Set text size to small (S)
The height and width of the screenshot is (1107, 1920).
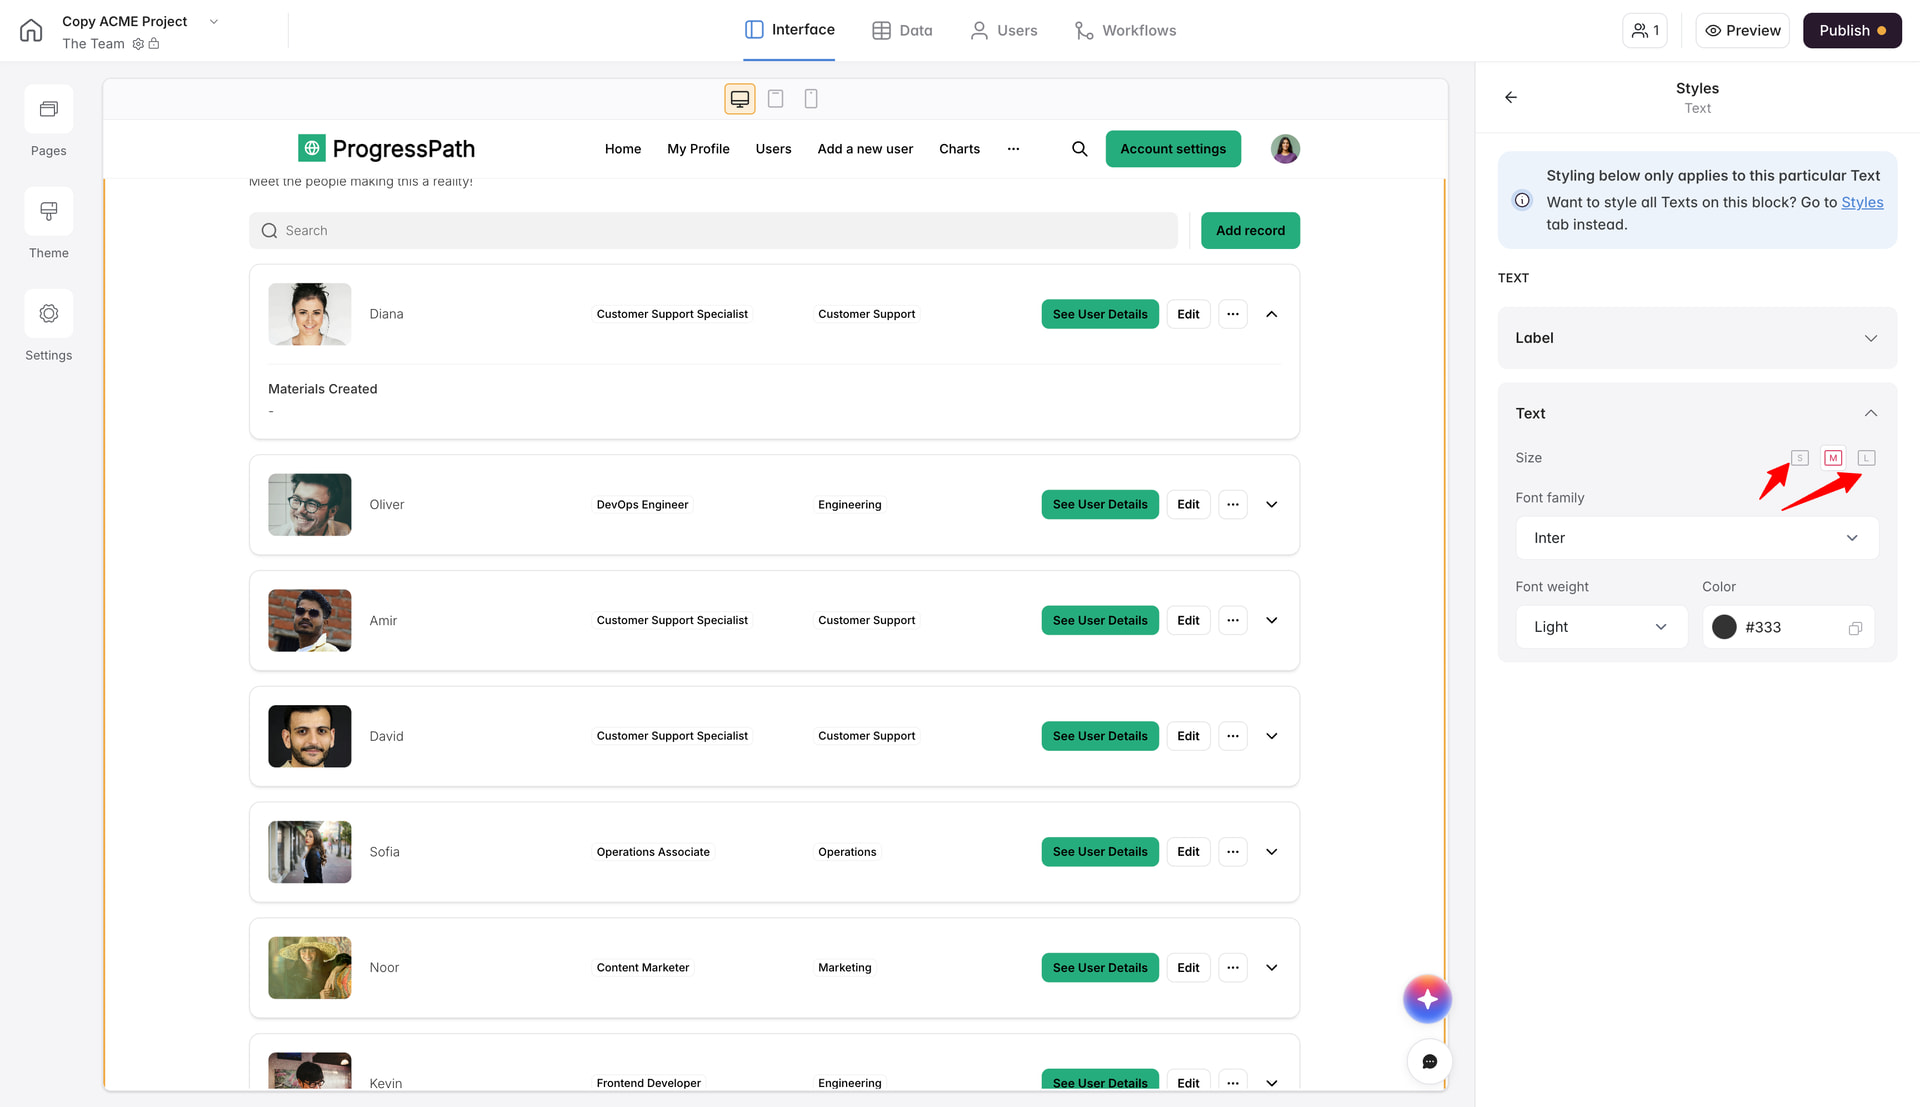coord(1800,458)
